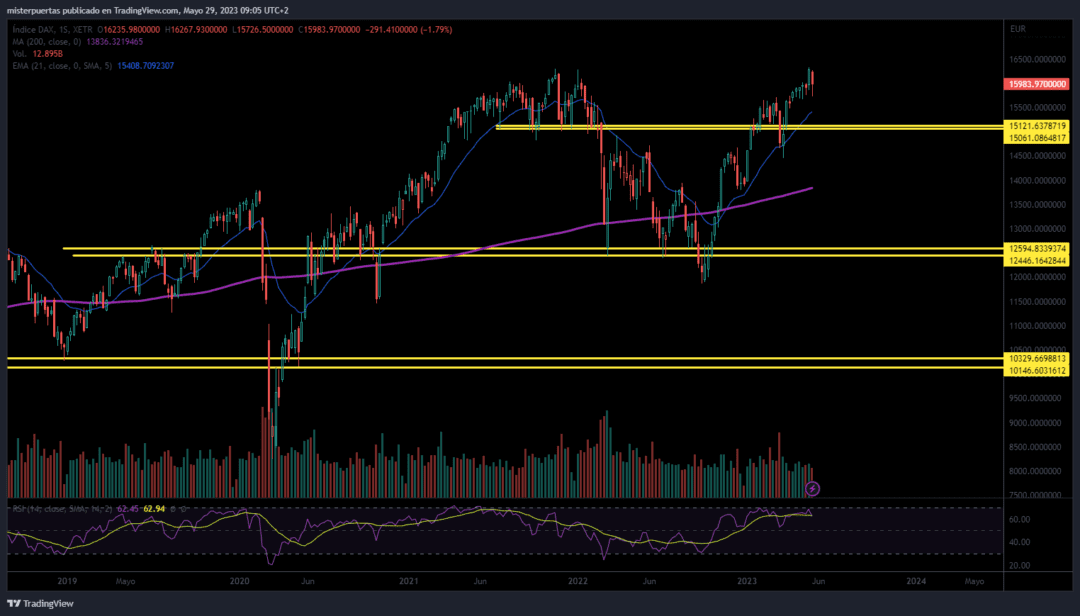Screen dimensions: 1080x616
Task: Select the 10329.6698813 support level label
Action: click(1038, 358)
